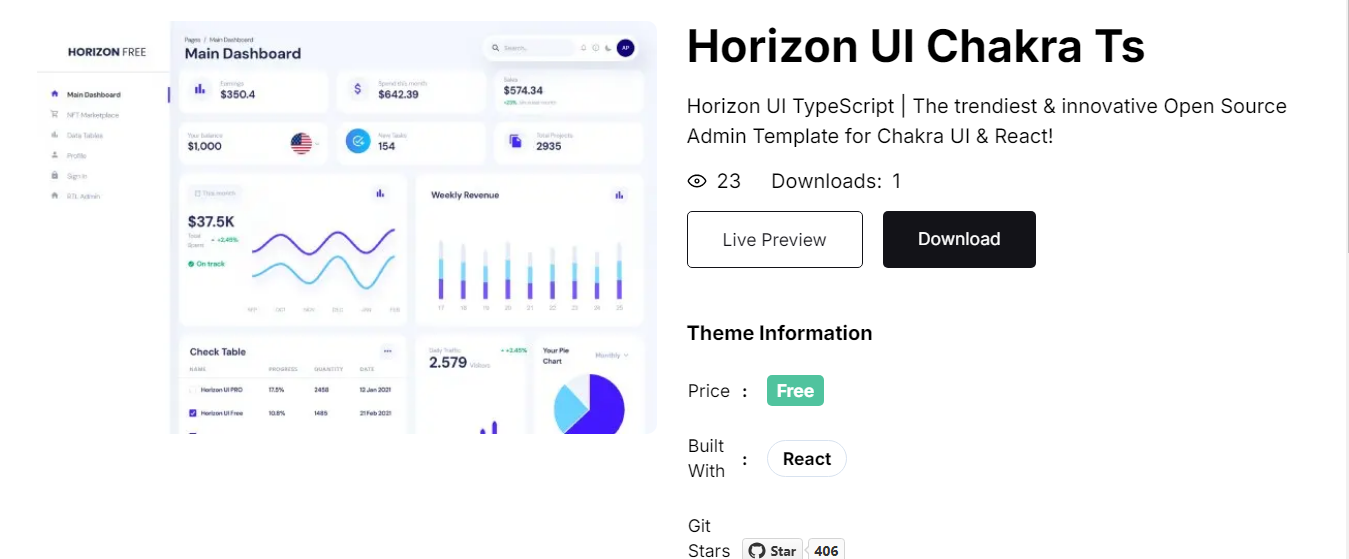1349x559 pixels.
Task: Open the Live Preview button
Action: coord(774,239)
